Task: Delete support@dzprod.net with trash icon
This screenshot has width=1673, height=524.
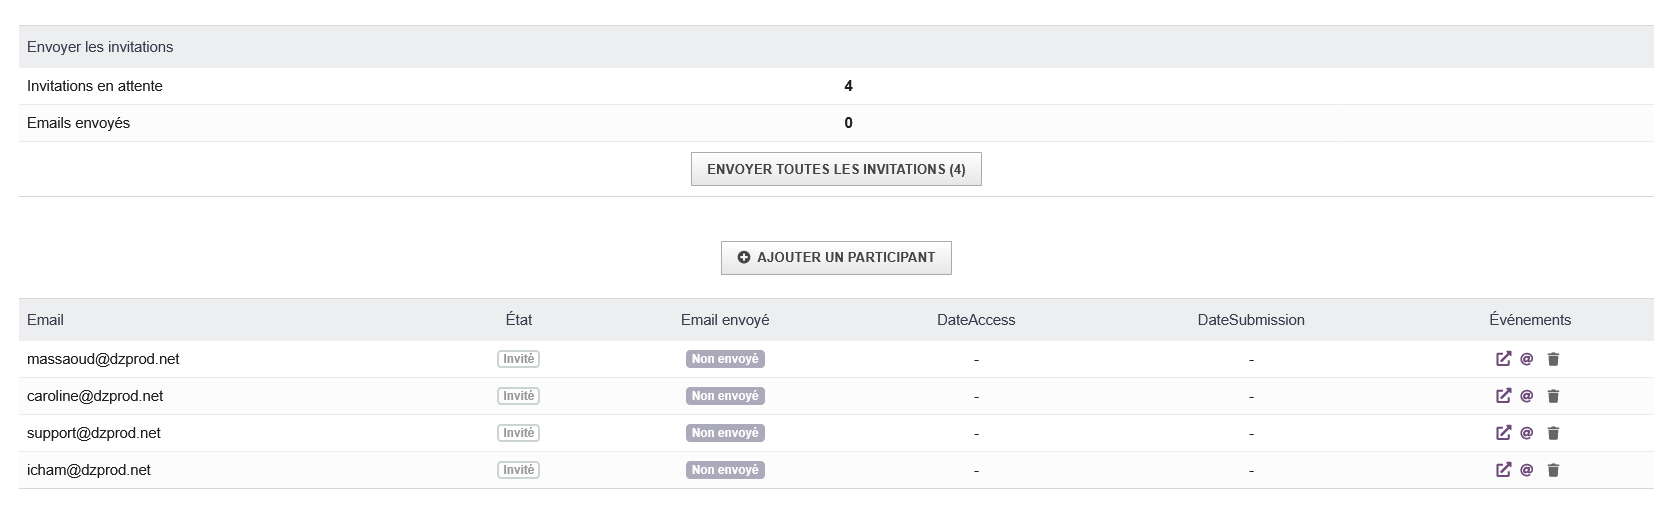Action: click(1553, 433)
